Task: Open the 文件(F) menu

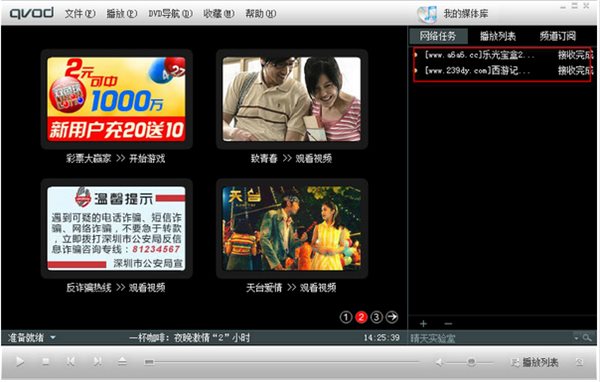Action: pos(80,14)
